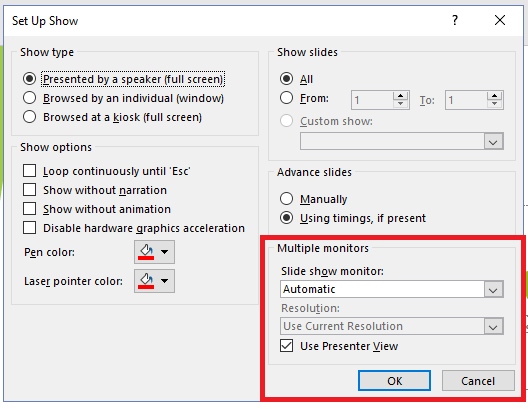
Task: Uncheck Use Presenter View
Action: [x=339, y=346]
